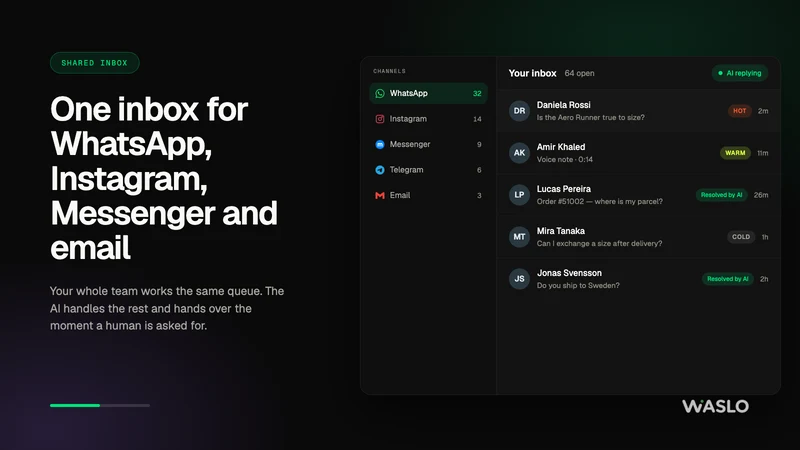Click the JS avatar for Jonas Svensson

(519, 279)
